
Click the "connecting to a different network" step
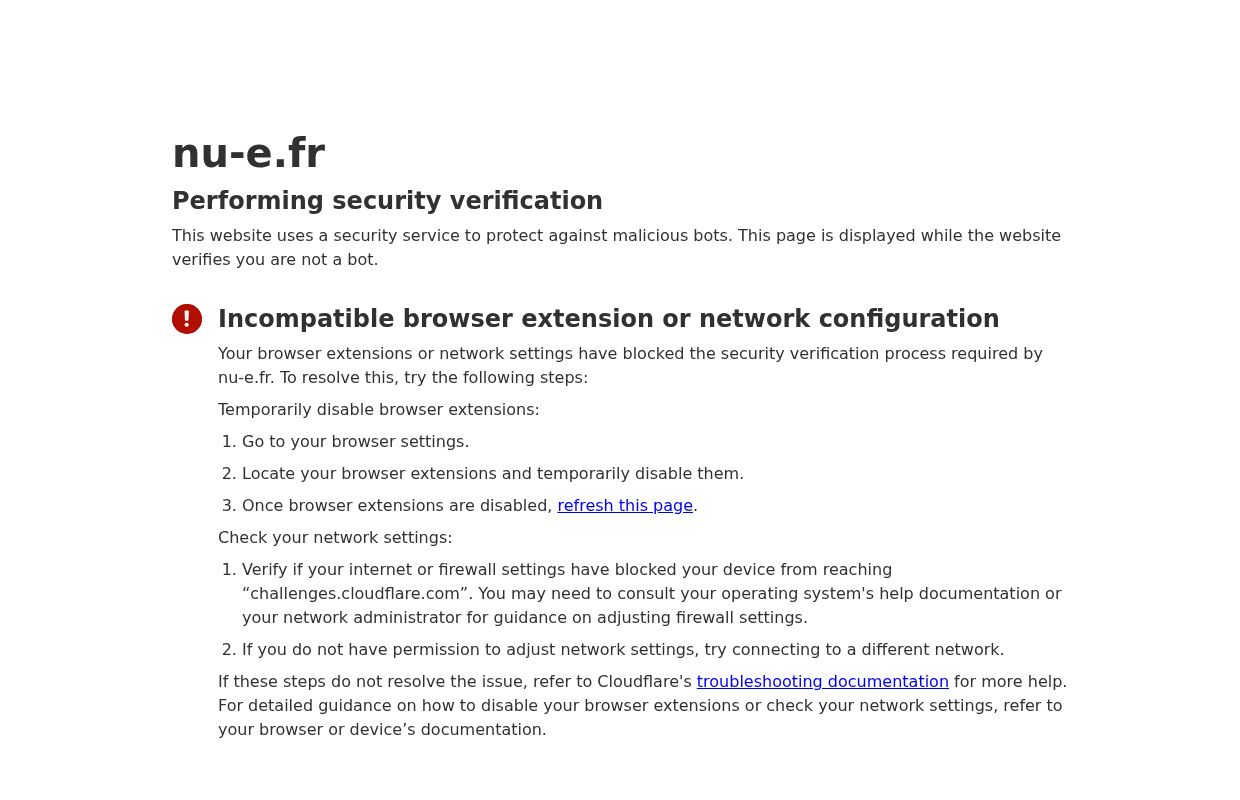click(622, 650)
